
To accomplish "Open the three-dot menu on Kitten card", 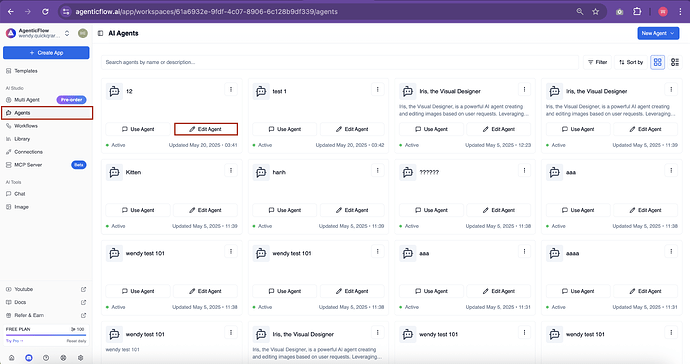I will [x=231, y=171].
